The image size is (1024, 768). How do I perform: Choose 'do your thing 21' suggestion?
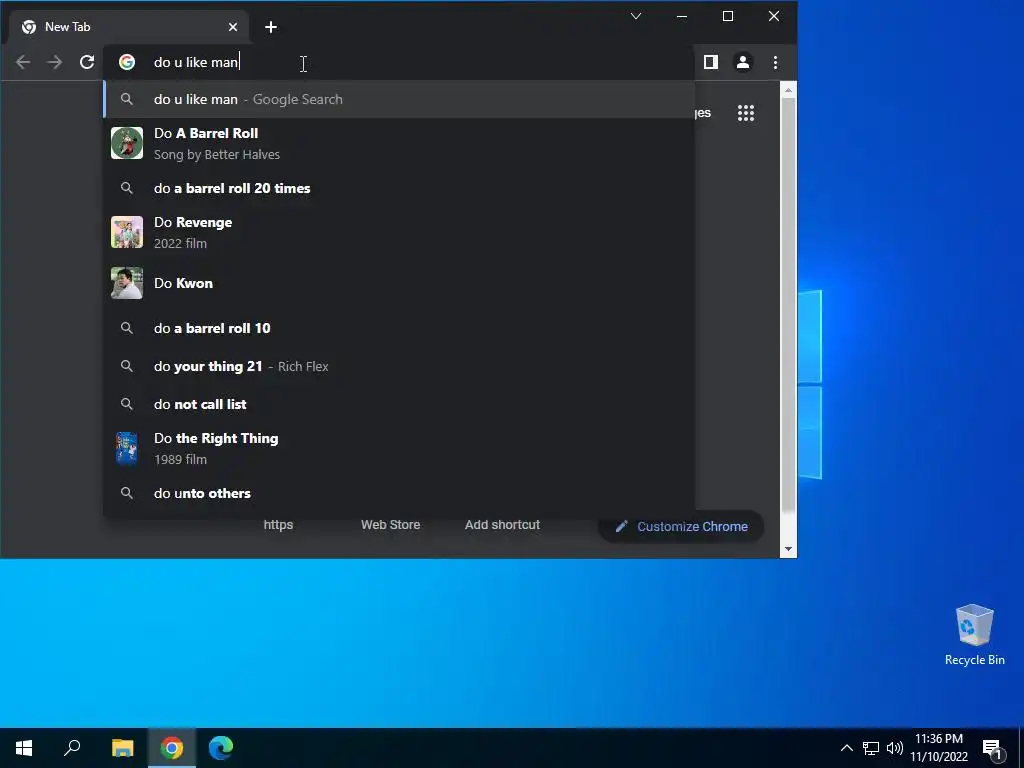tap(398, 366)
